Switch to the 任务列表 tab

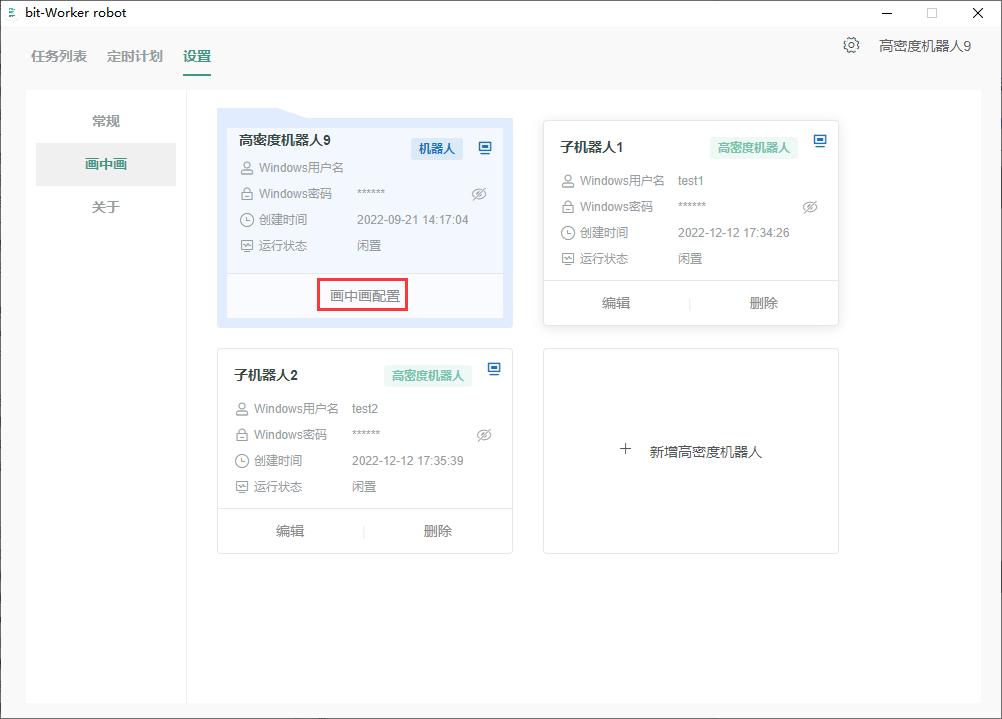click(x=59, y=56)
